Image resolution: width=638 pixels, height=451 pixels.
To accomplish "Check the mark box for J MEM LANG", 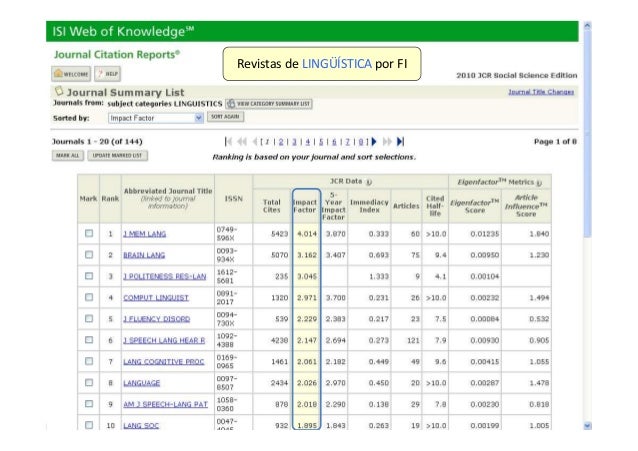I will click(x=89, y=233).
